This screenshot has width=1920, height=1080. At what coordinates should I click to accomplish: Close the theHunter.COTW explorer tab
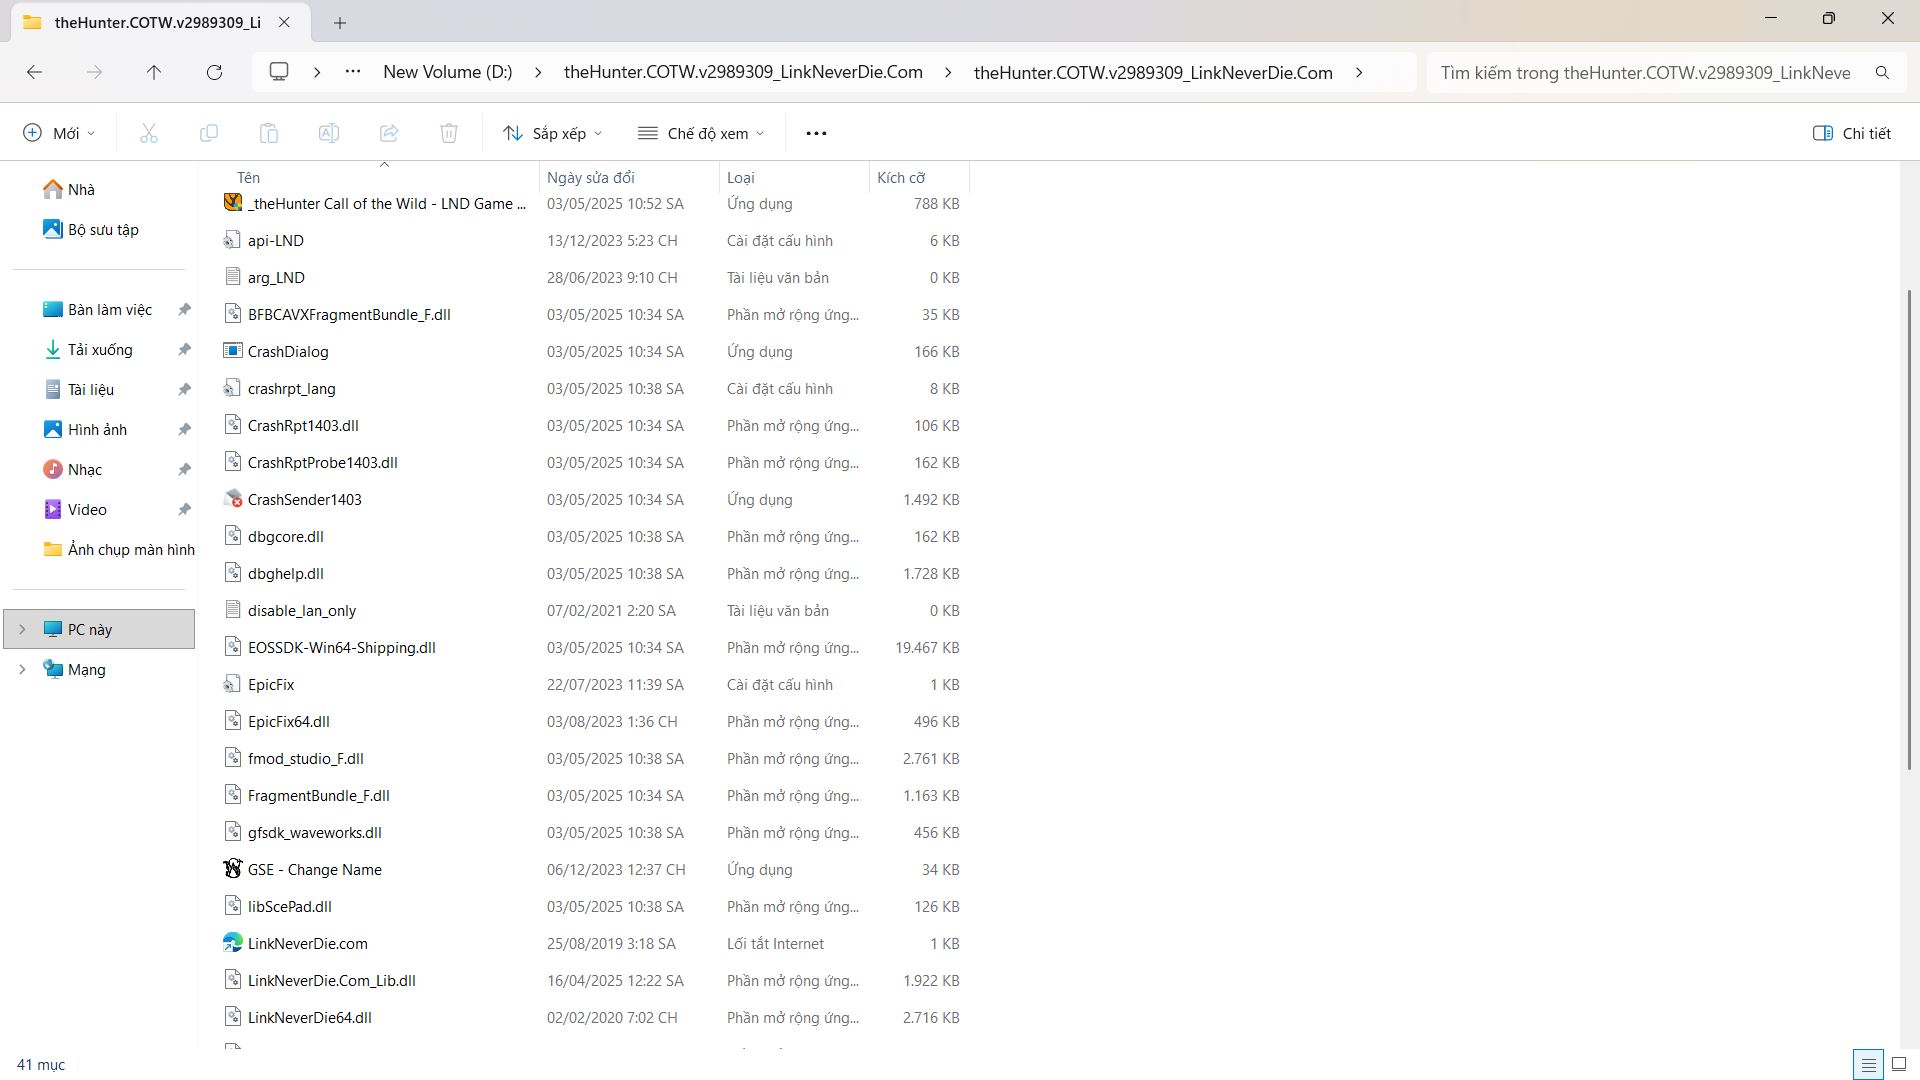285,22
